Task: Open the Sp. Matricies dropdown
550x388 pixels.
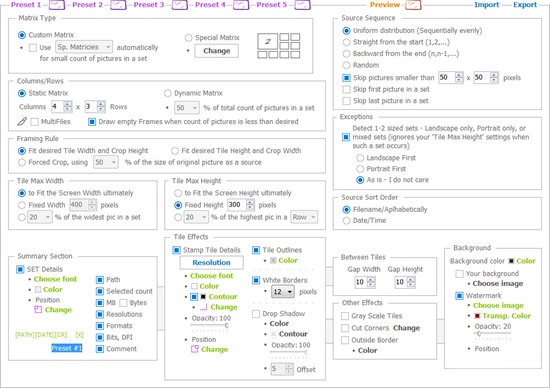Action: pyautogui.click(x=84, y=47)
